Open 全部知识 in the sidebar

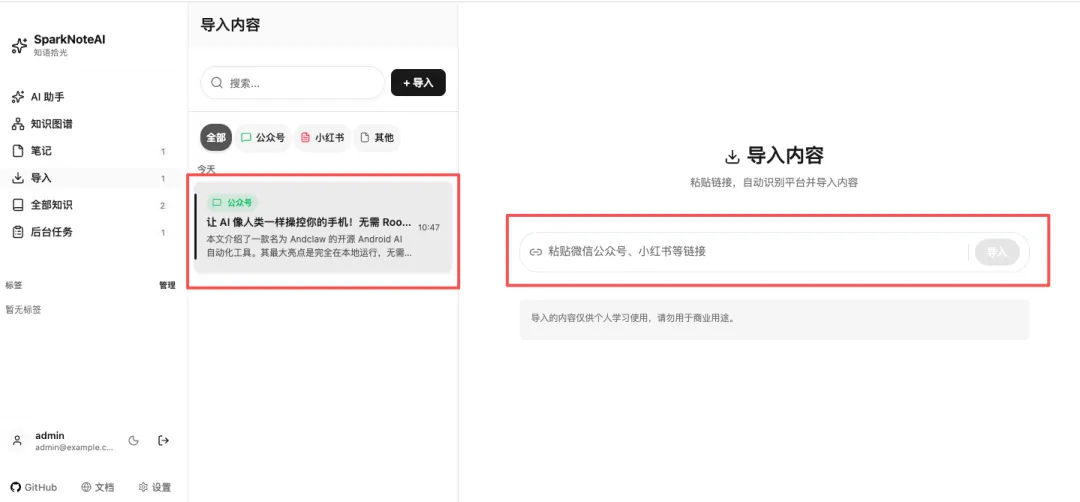90,205
